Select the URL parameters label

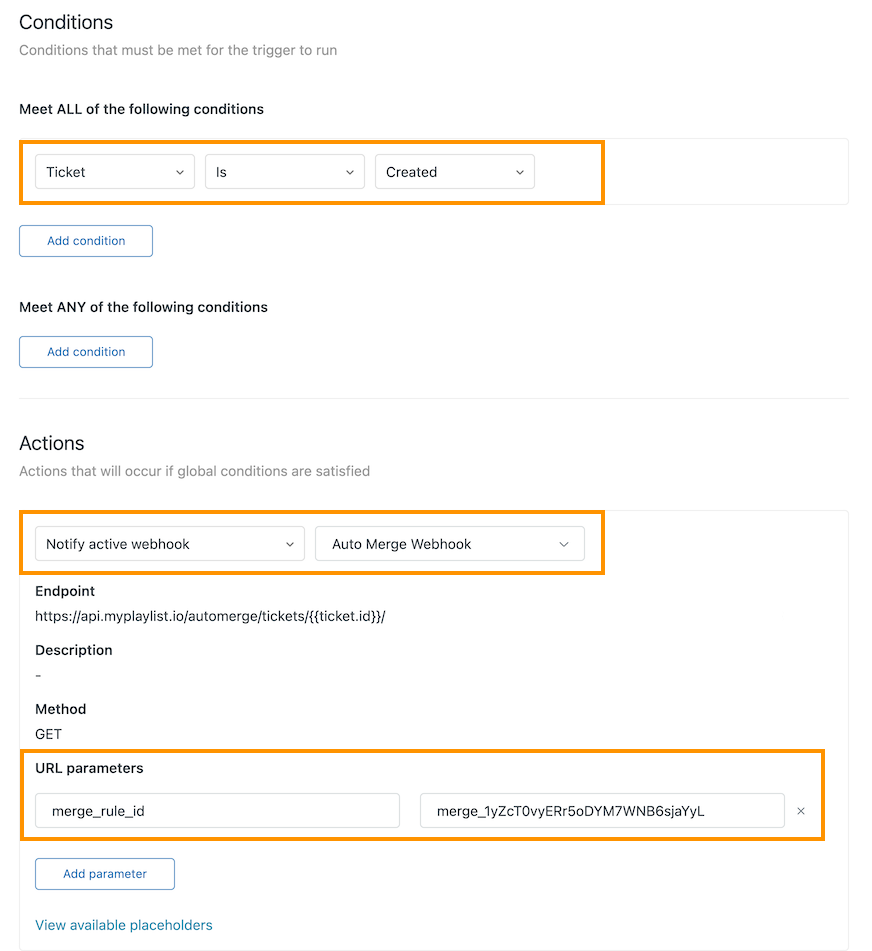pos(89,768)
